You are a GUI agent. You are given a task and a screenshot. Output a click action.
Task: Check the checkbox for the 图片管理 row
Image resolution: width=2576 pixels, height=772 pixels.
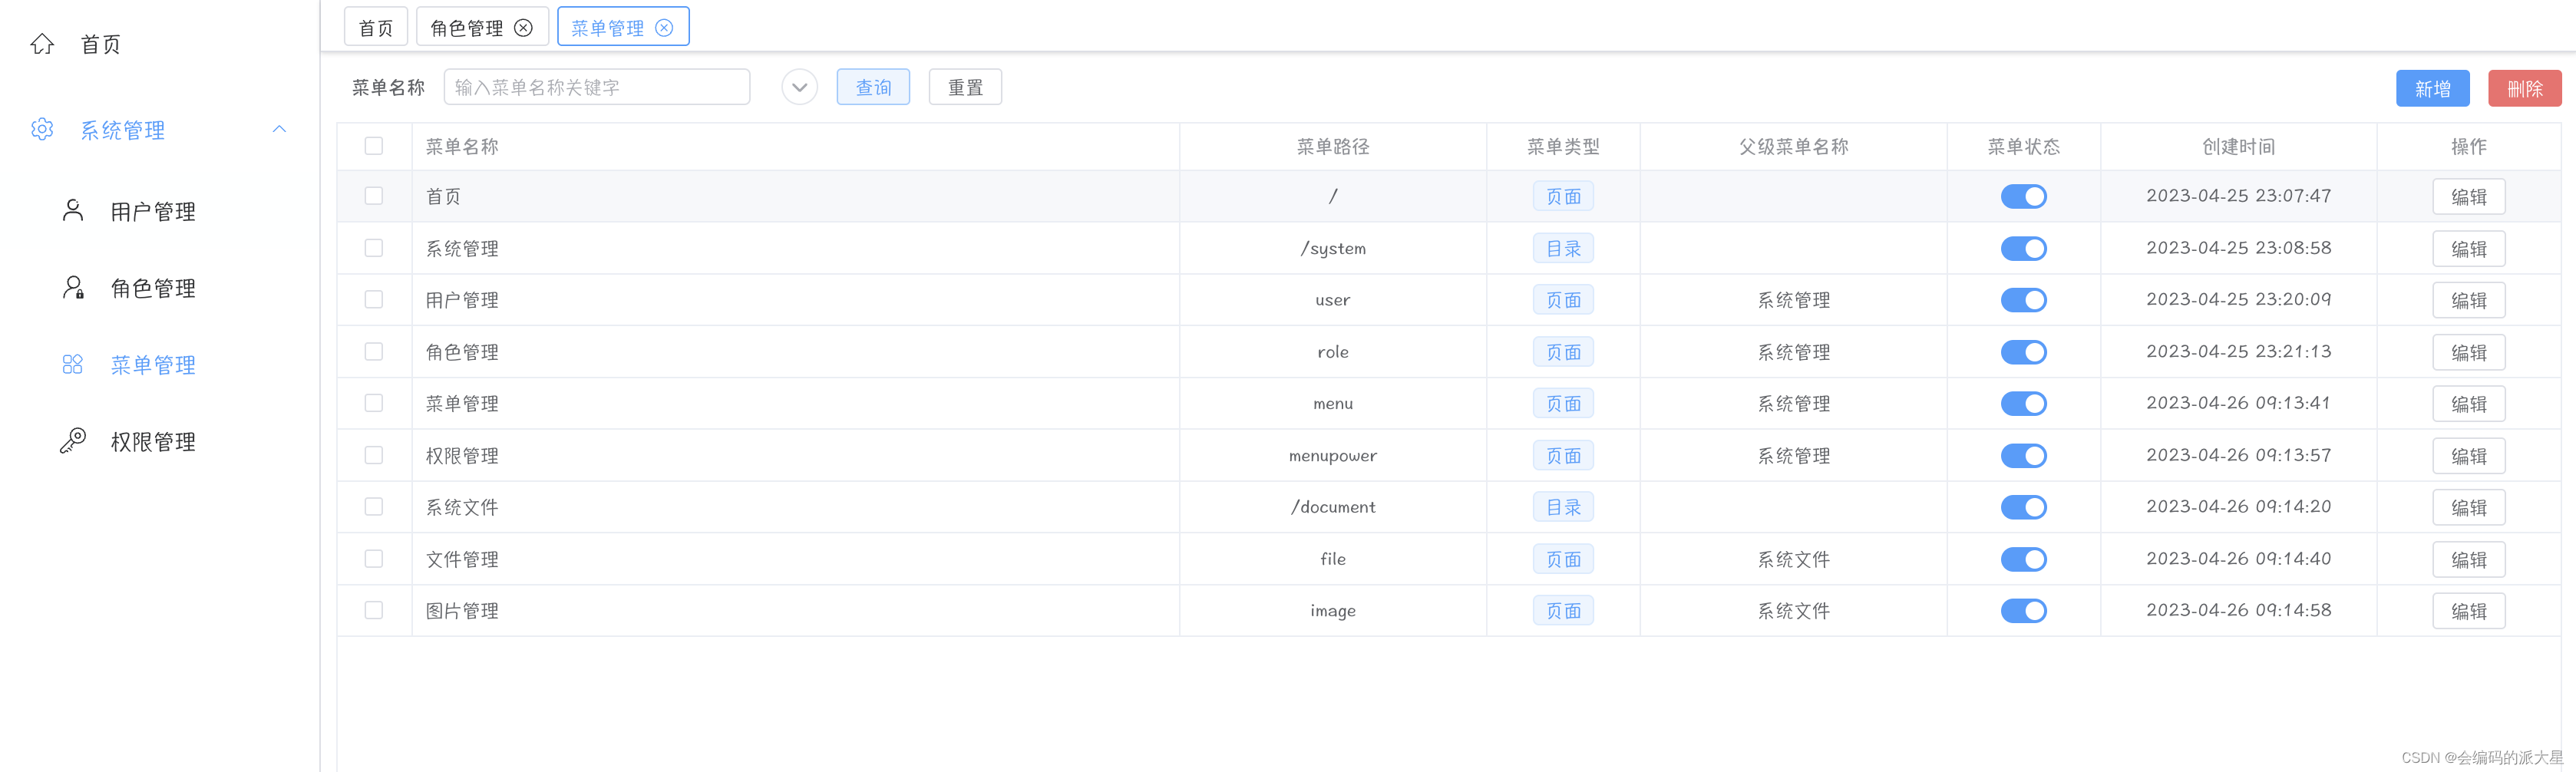tap(374, 610)
